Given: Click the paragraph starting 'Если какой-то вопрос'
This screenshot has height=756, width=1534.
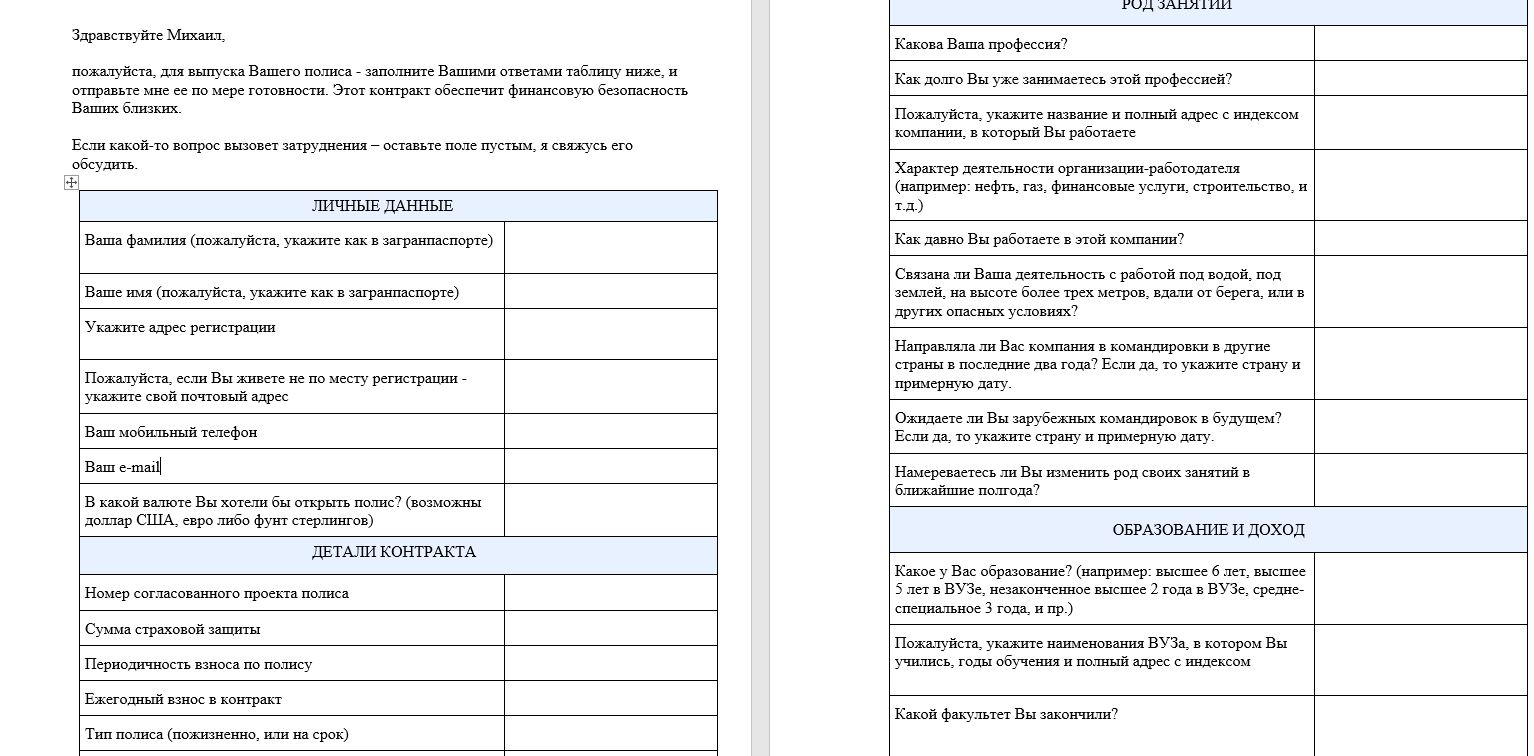Looking at the screenshot, I should [x=352, y=155].
